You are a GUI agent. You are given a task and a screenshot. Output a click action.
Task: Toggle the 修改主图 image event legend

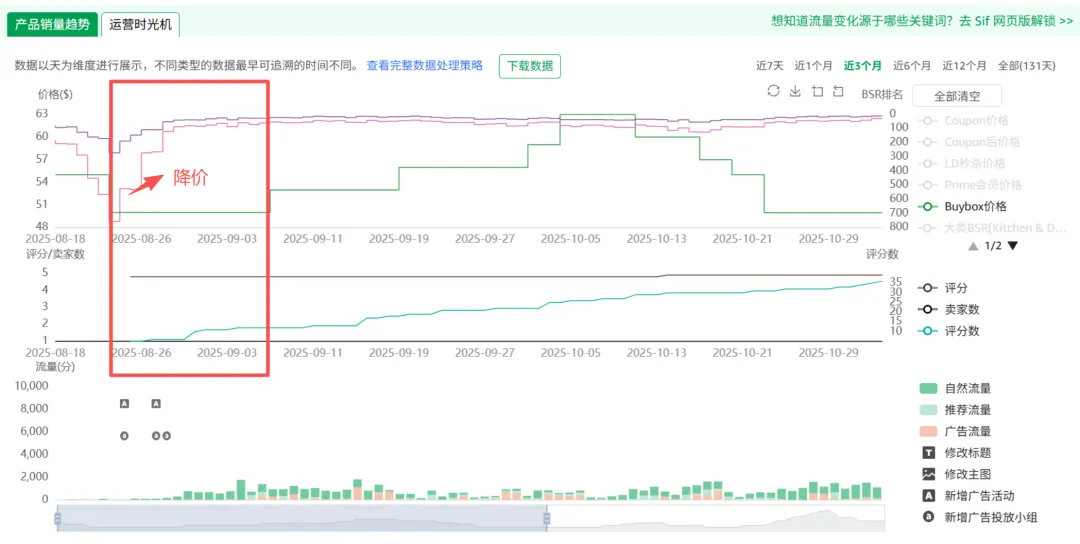[957, 474]
